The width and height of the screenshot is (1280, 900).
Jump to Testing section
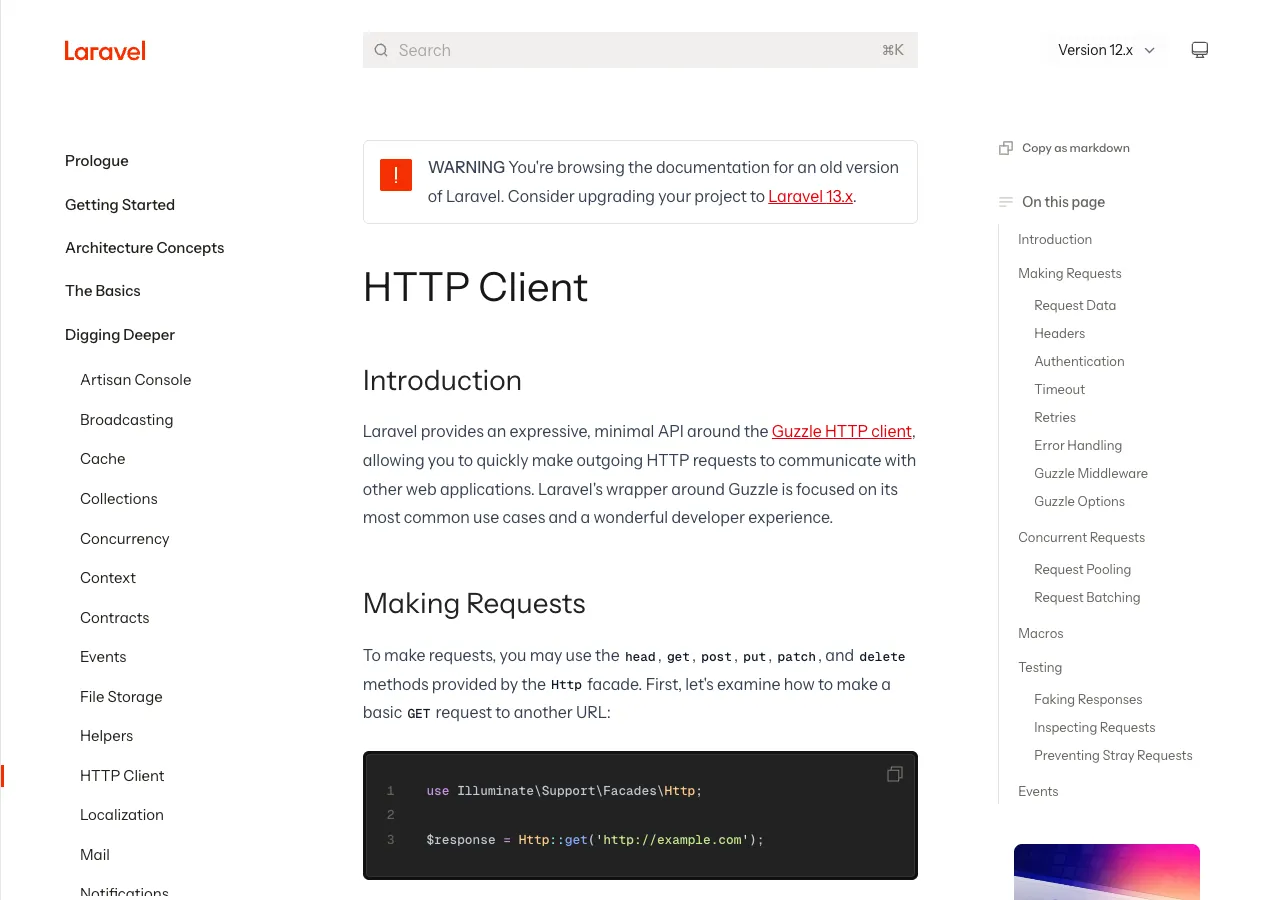click(1040, 667)
